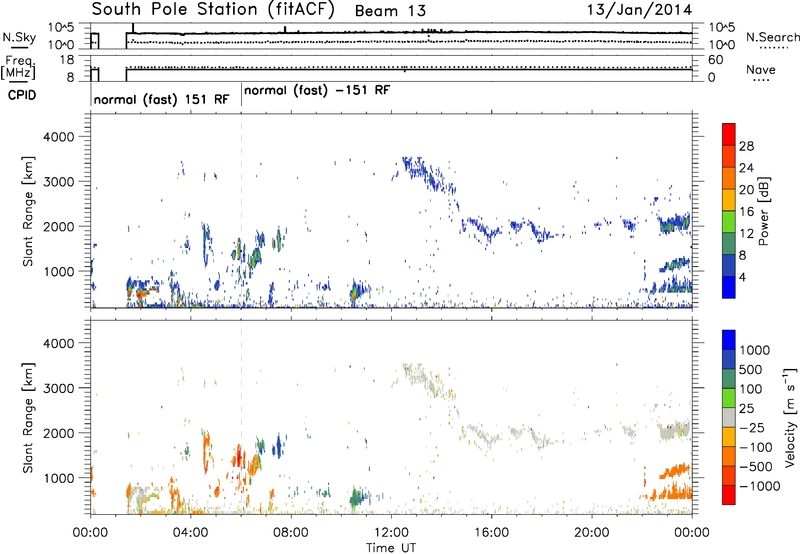
Task: Click the 'Nave' legend label
Action: point(761,70)
